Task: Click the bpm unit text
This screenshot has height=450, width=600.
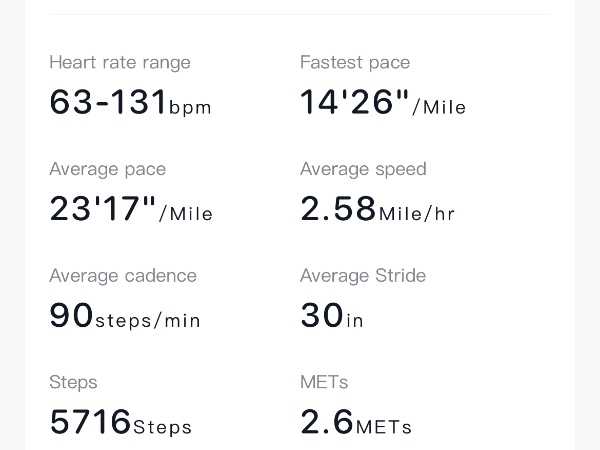Action: 190,108
